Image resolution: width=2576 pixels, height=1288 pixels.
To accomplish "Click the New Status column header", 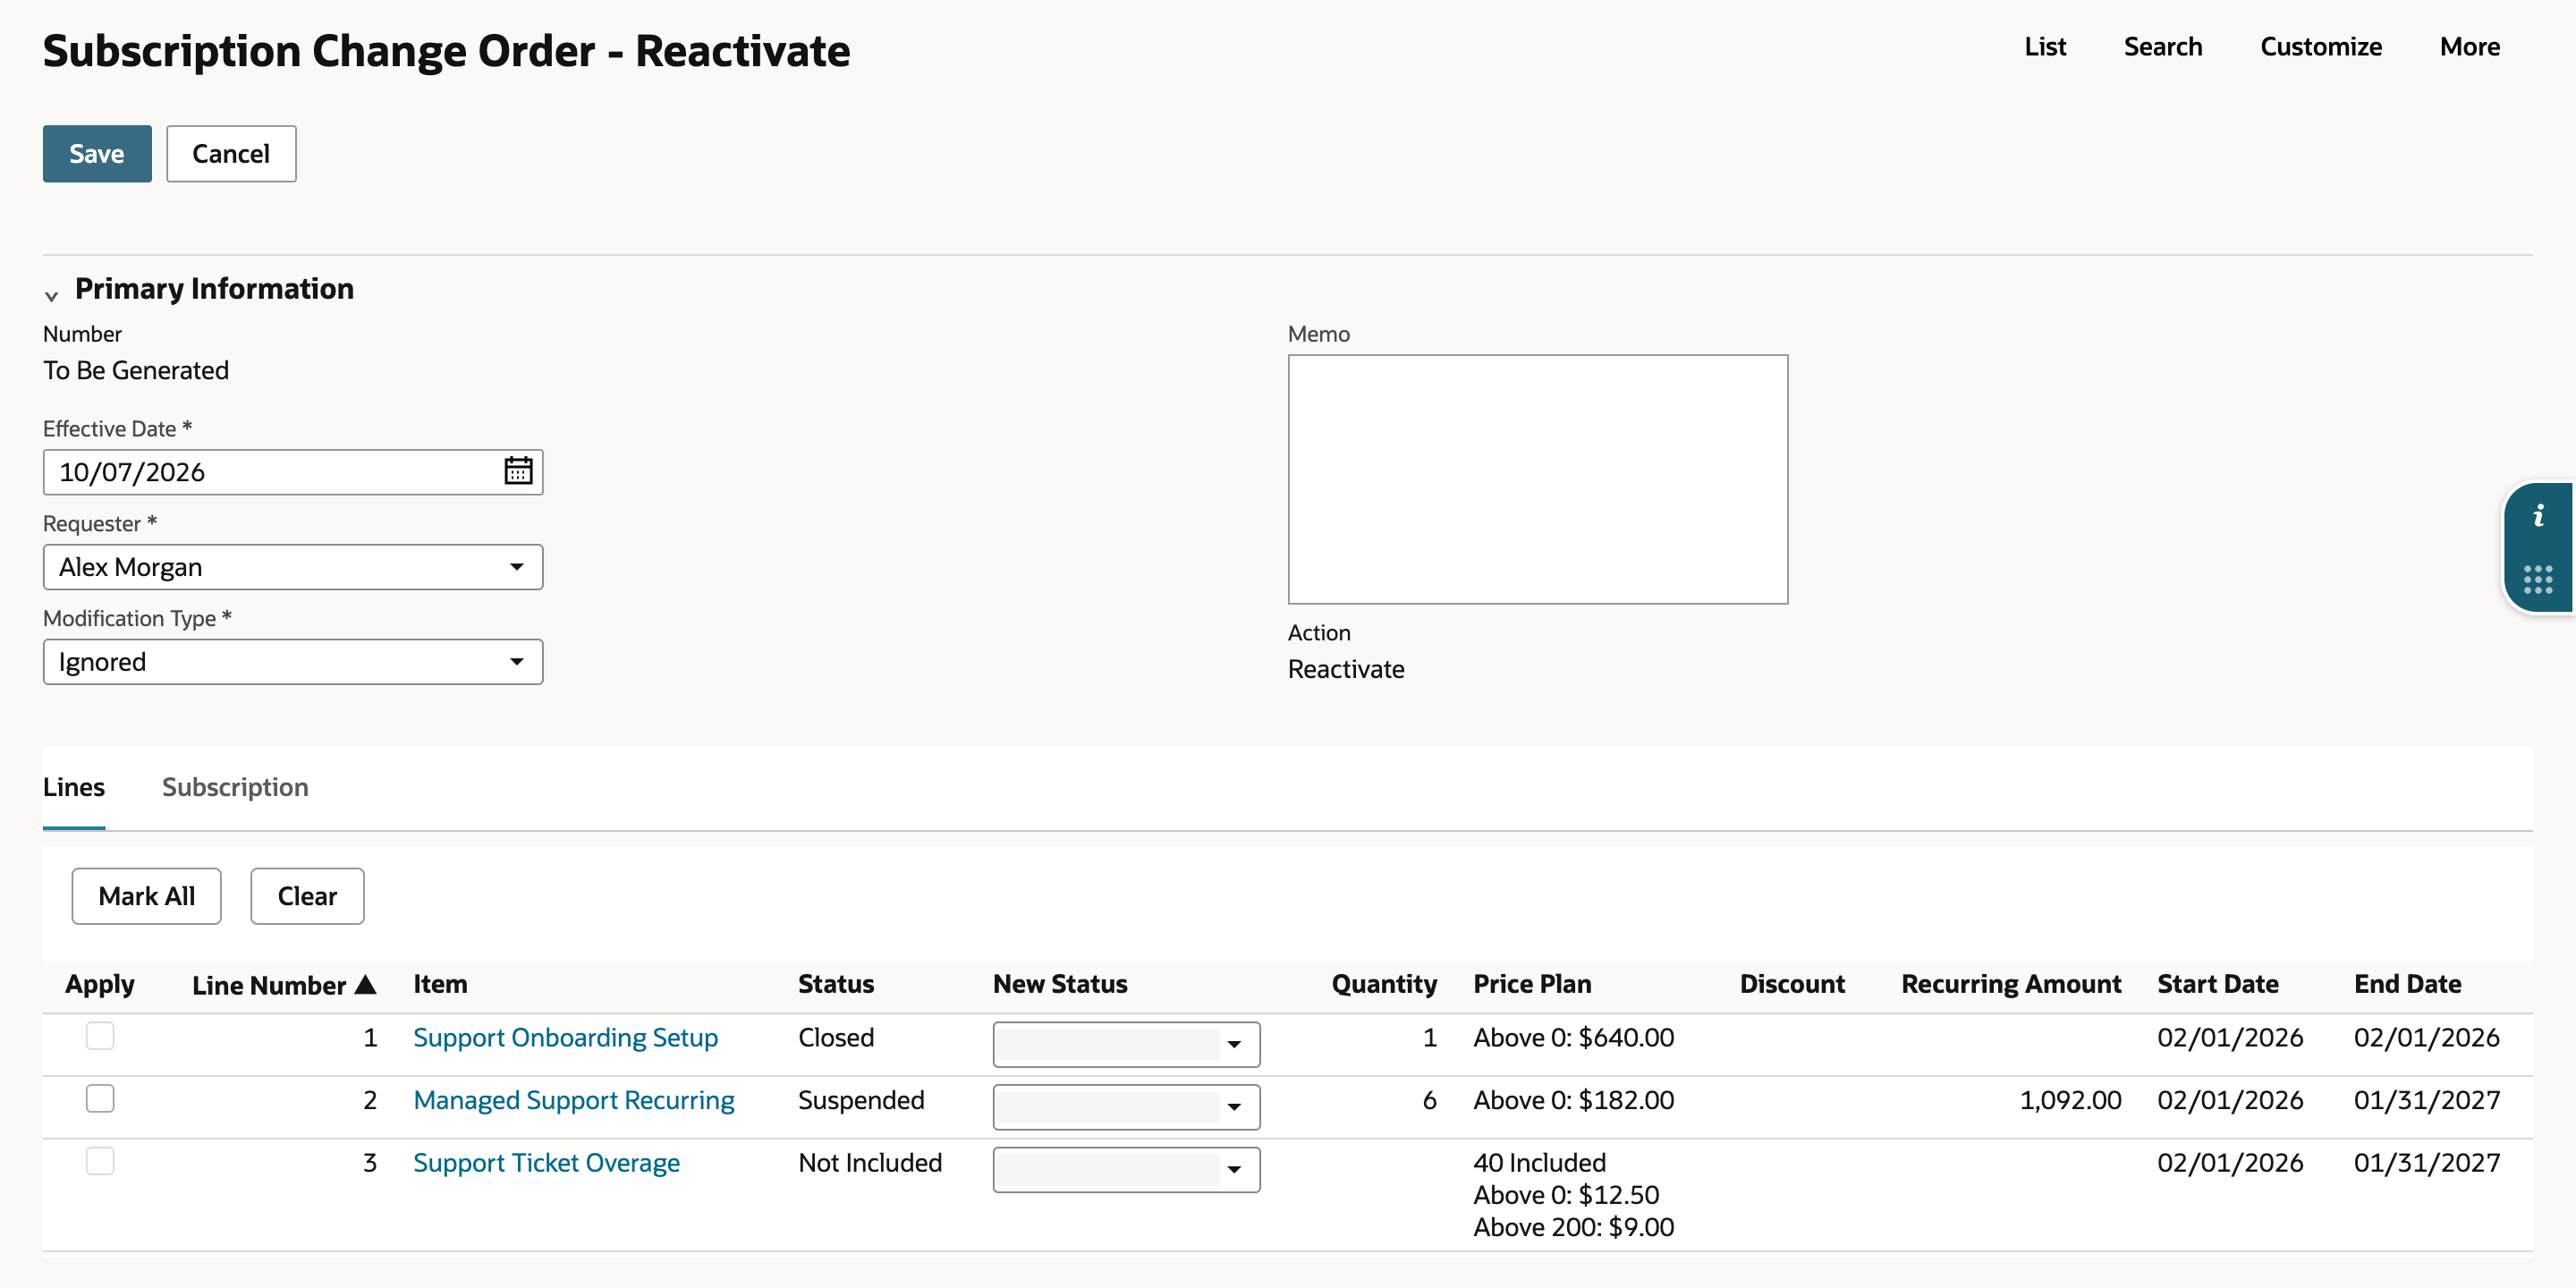I will coord(1060,984).
